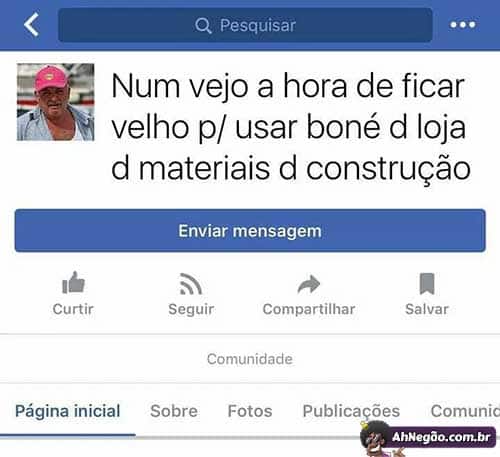Focus the Pesquisar search field
The height and width of the screenshot is (457, 500).
coord(245,25)
